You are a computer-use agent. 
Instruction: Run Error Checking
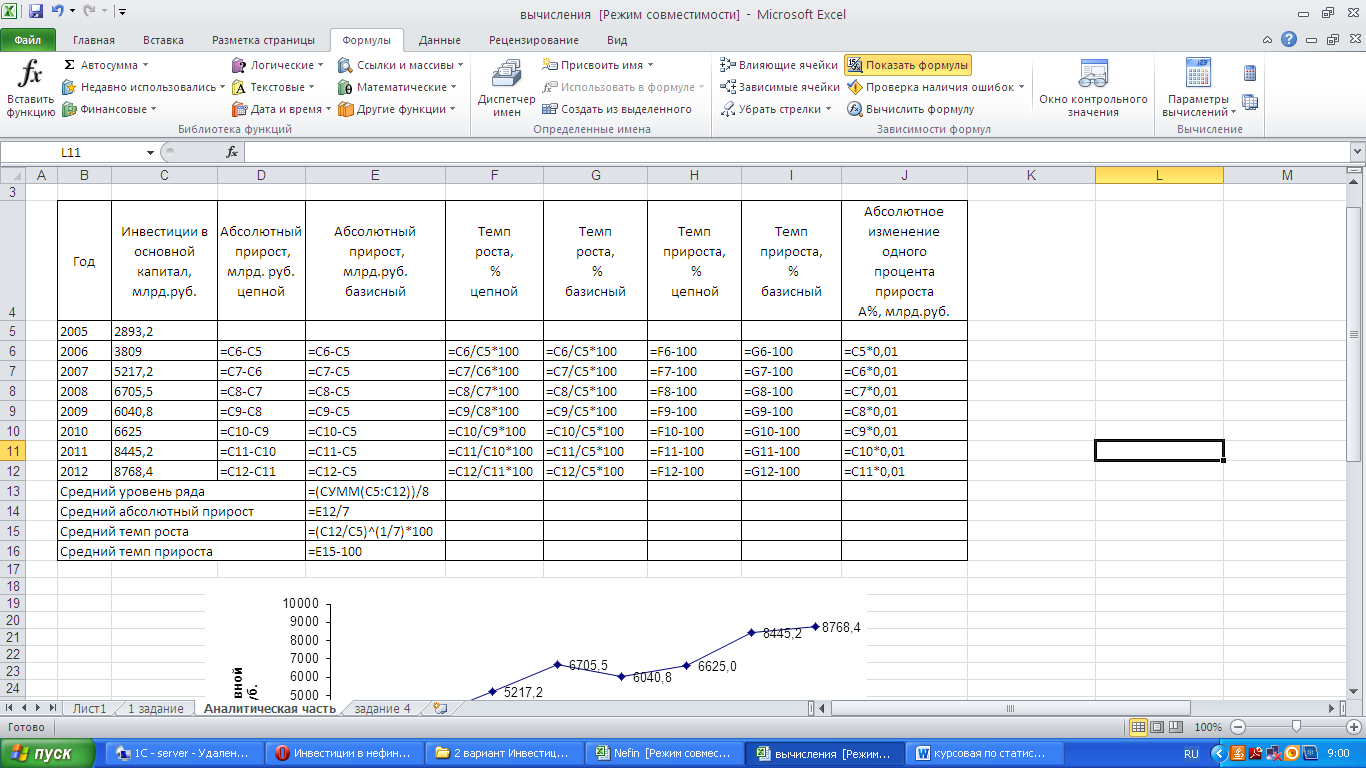930,87
